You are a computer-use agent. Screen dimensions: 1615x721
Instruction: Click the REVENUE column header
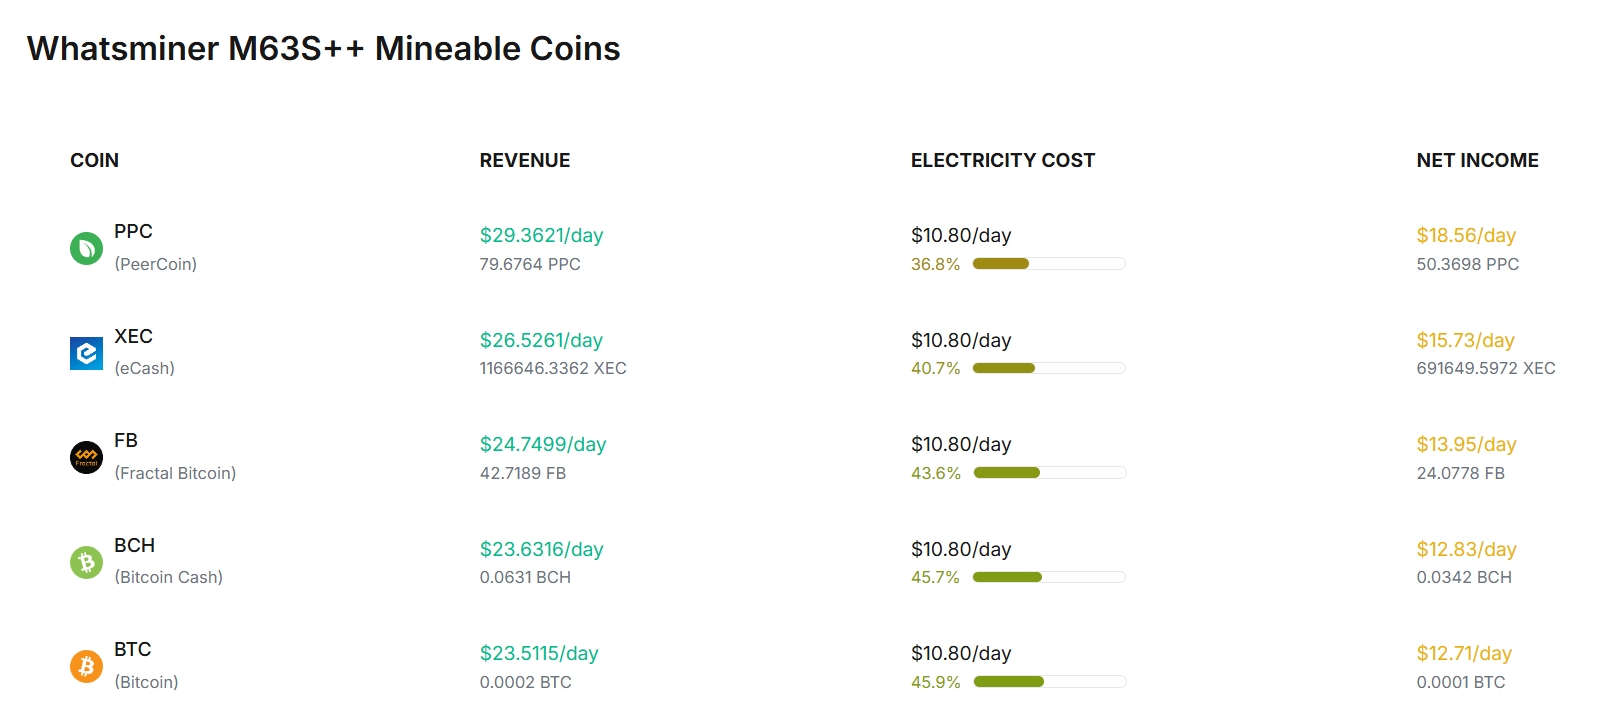click(x=525, y=160)
